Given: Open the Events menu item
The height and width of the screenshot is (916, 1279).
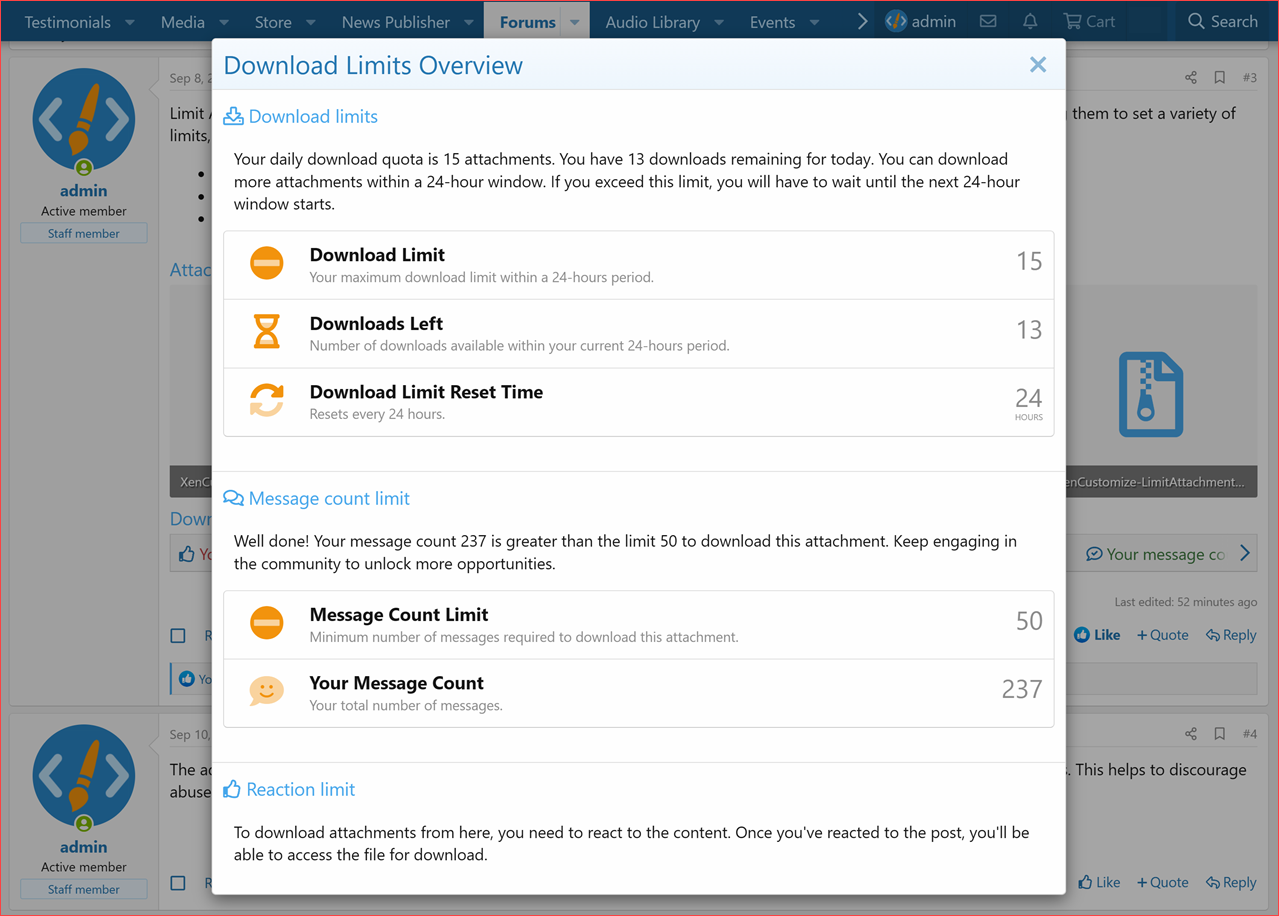Looking at the screenshot, I should click(772, 20).
